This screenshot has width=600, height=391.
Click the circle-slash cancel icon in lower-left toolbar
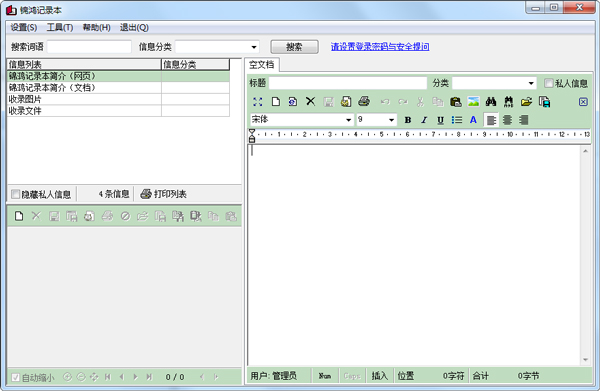(x=125, y=216)
